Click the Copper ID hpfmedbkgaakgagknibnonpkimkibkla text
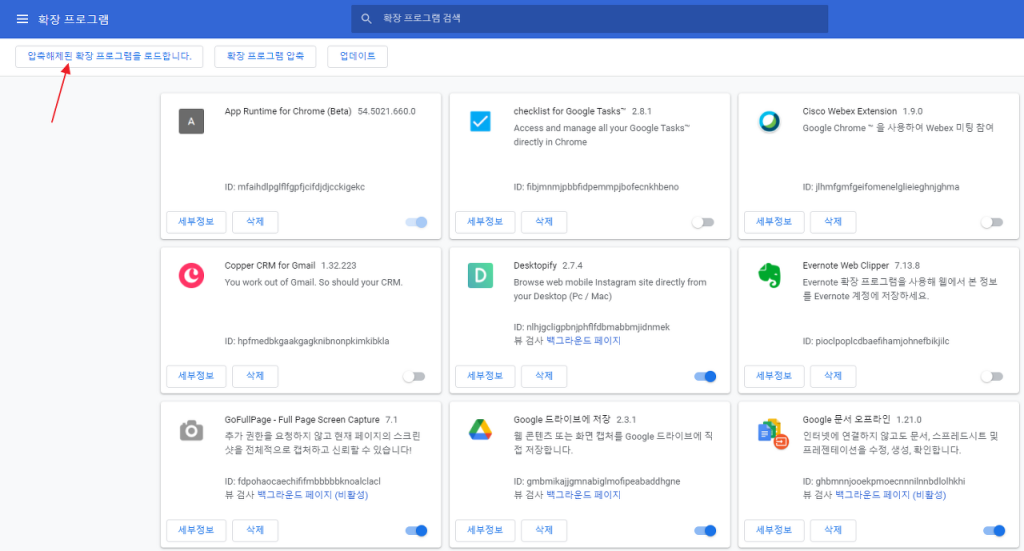The image size is (1024, 551). [307, 341]
